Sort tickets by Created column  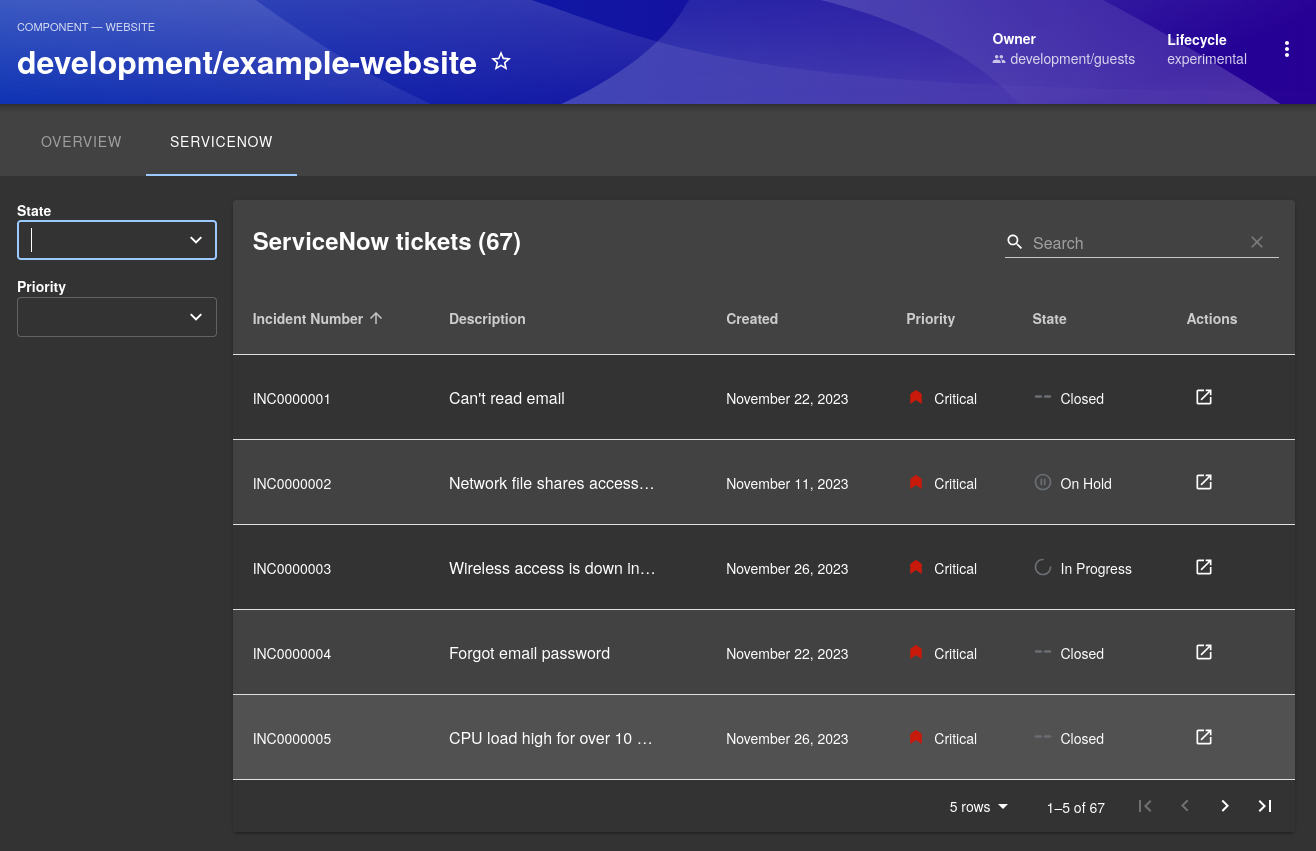tap(752, 319)
